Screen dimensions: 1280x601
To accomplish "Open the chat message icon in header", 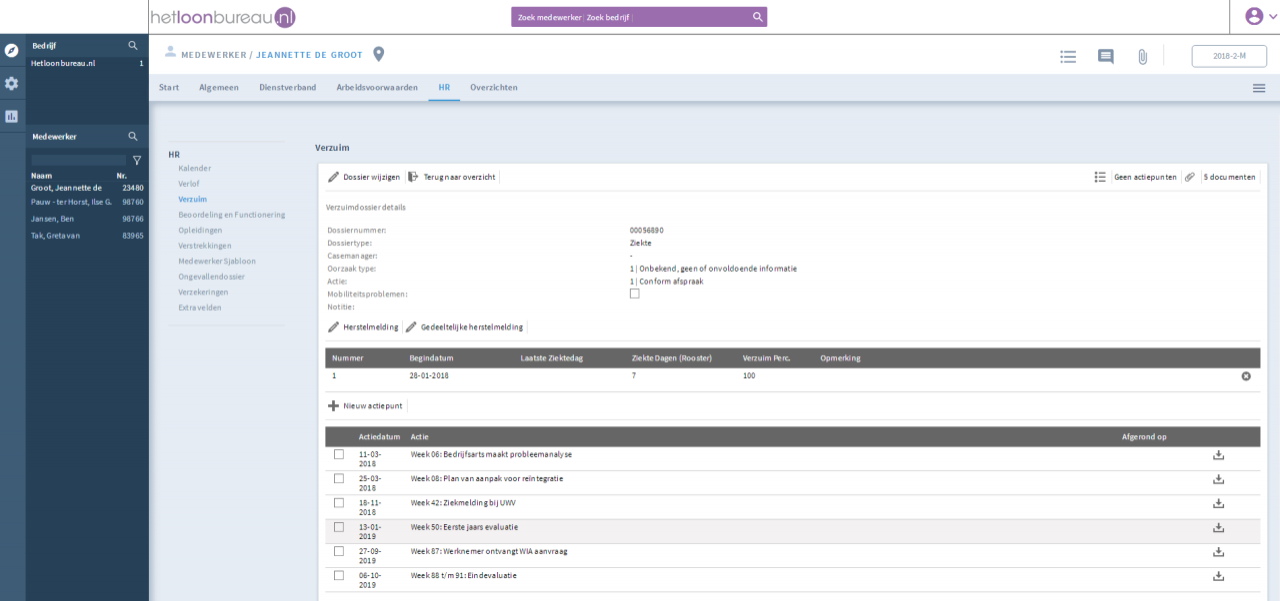I will pyautogui.click(x=1105, y=57).
